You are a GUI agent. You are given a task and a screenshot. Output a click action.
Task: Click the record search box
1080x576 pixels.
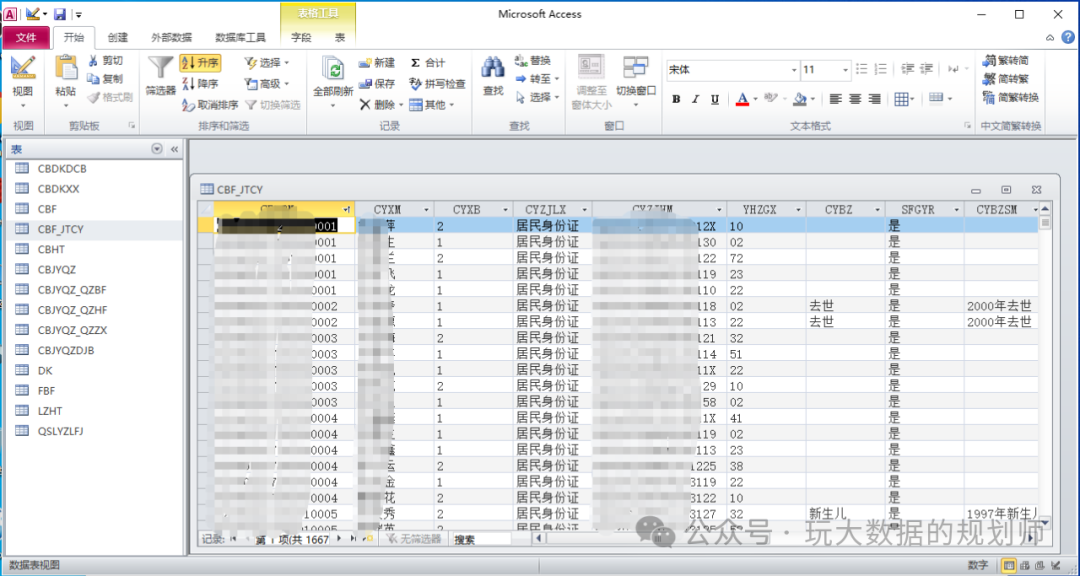[x=481, y=539]
